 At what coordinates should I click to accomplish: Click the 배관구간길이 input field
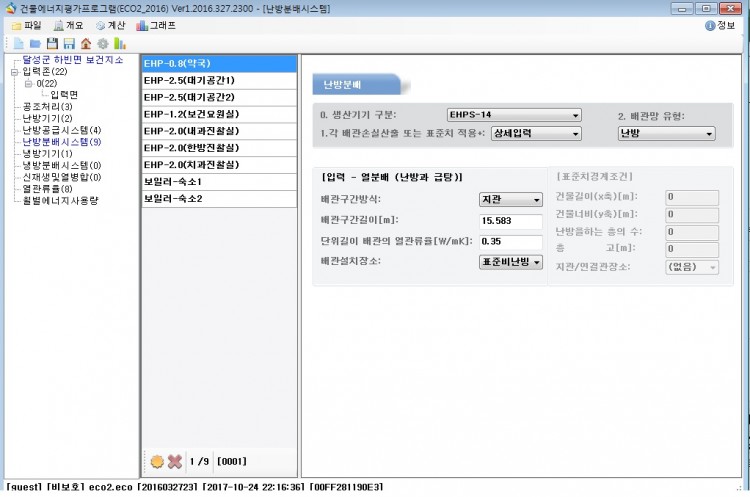point(510,220)
